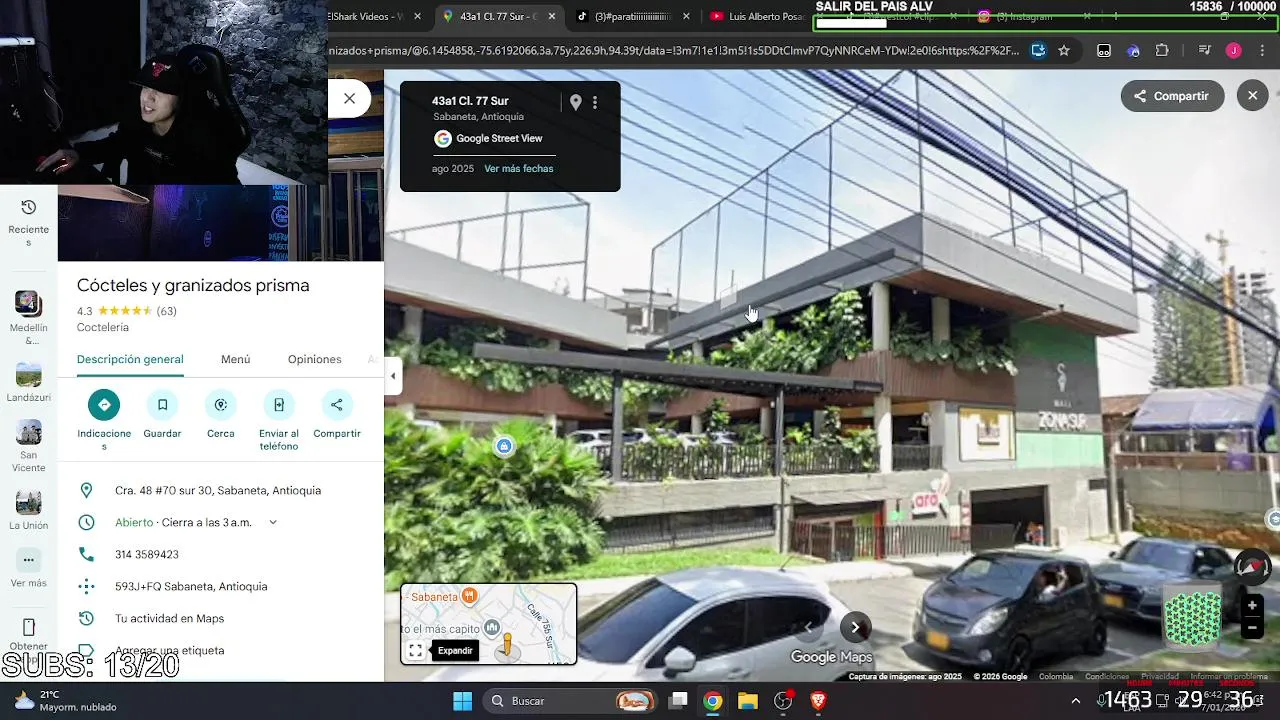
Task: Open the weather widget 21°C
Action: pyautogui.click(x=65, y=701)
